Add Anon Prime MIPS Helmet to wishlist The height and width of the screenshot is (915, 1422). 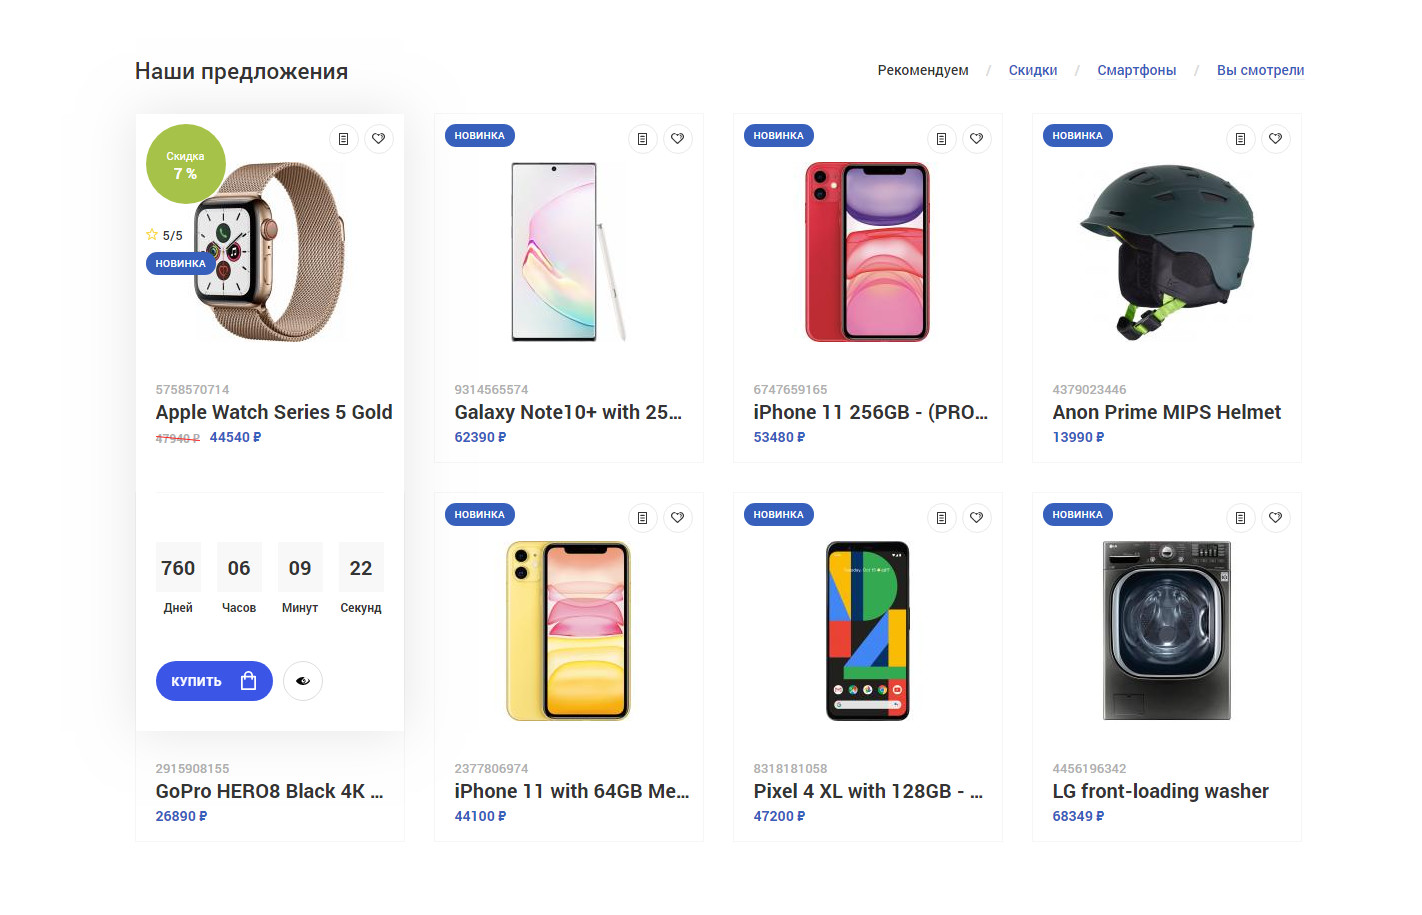pyautogui.click(x=1275, y=139)
